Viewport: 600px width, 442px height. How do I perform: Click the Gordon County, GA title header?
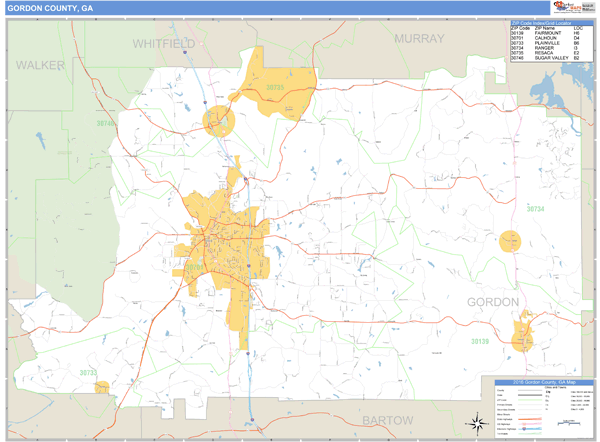click(x=52, y=8)
